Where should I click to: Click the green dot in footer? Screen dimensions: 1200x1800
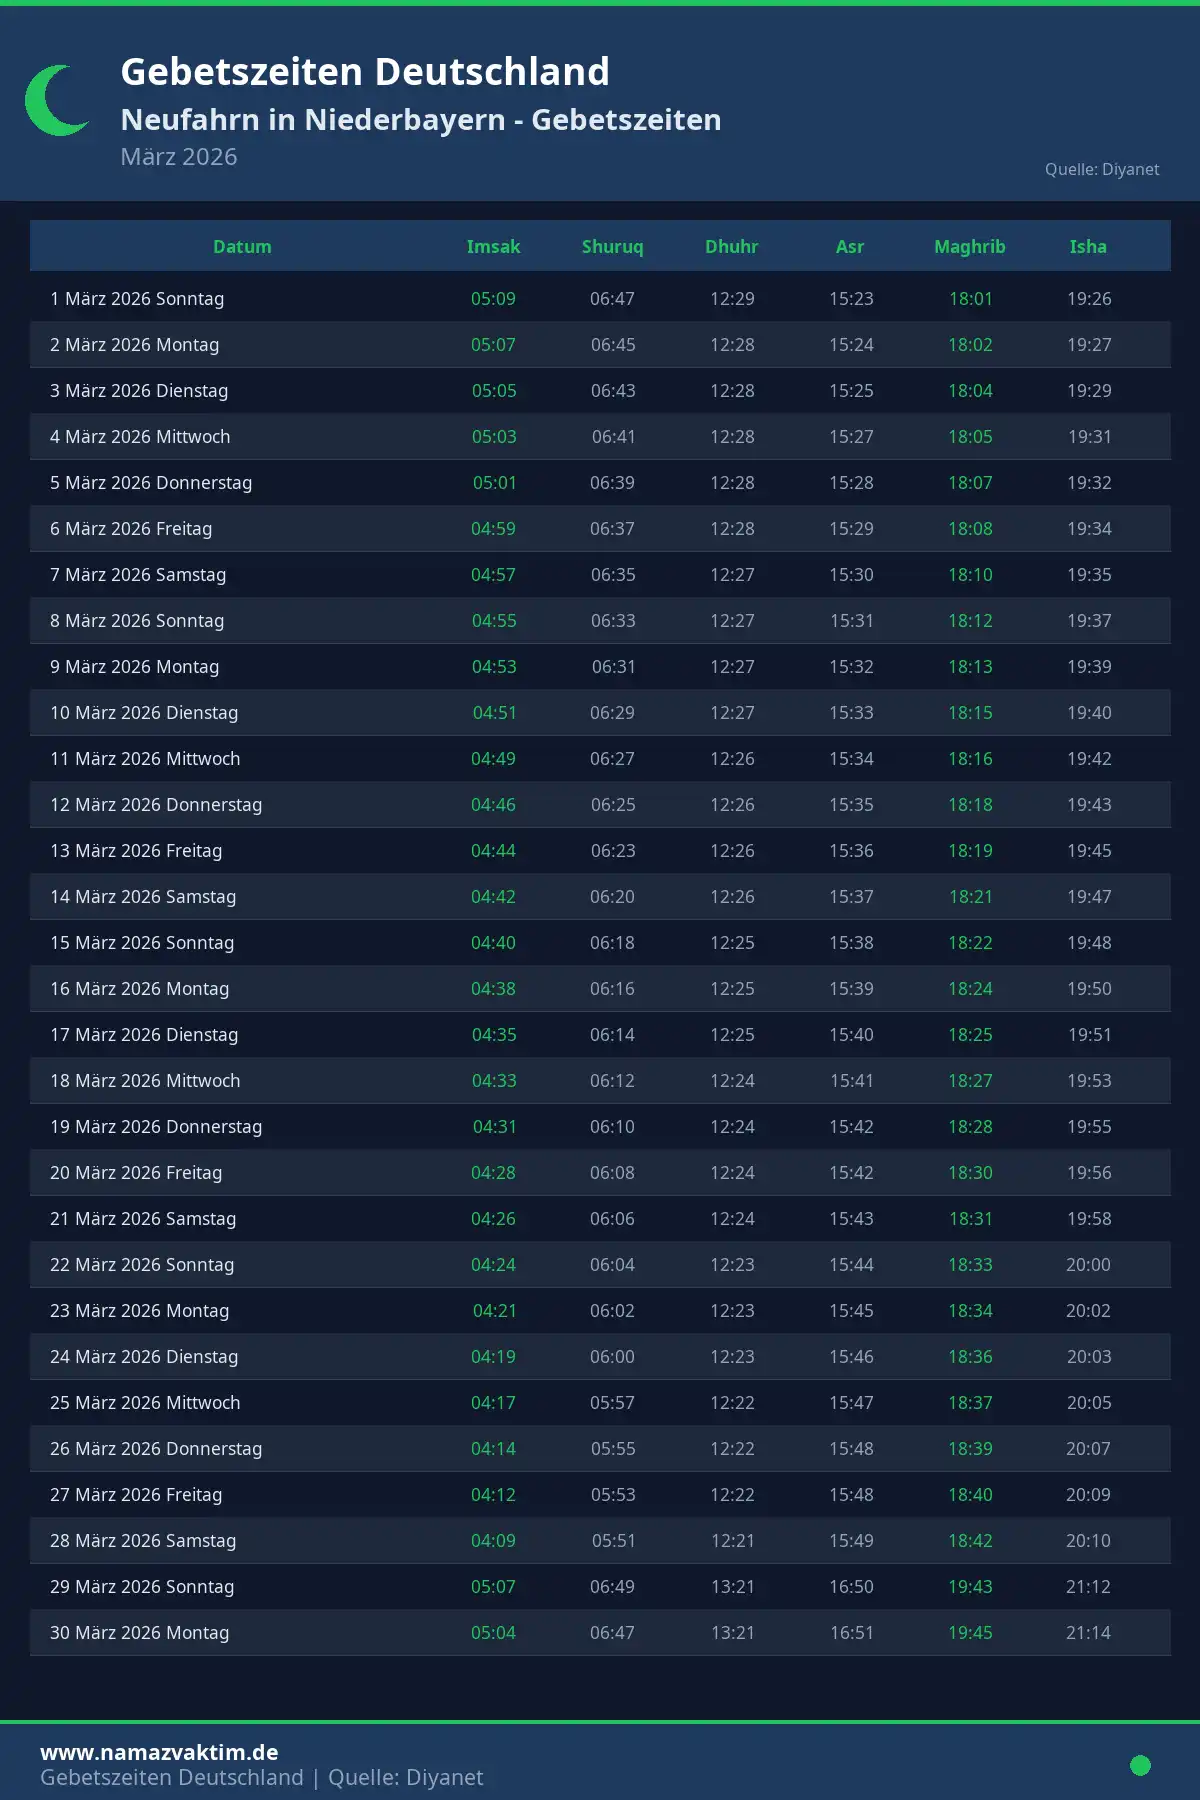point(1140,1765)
